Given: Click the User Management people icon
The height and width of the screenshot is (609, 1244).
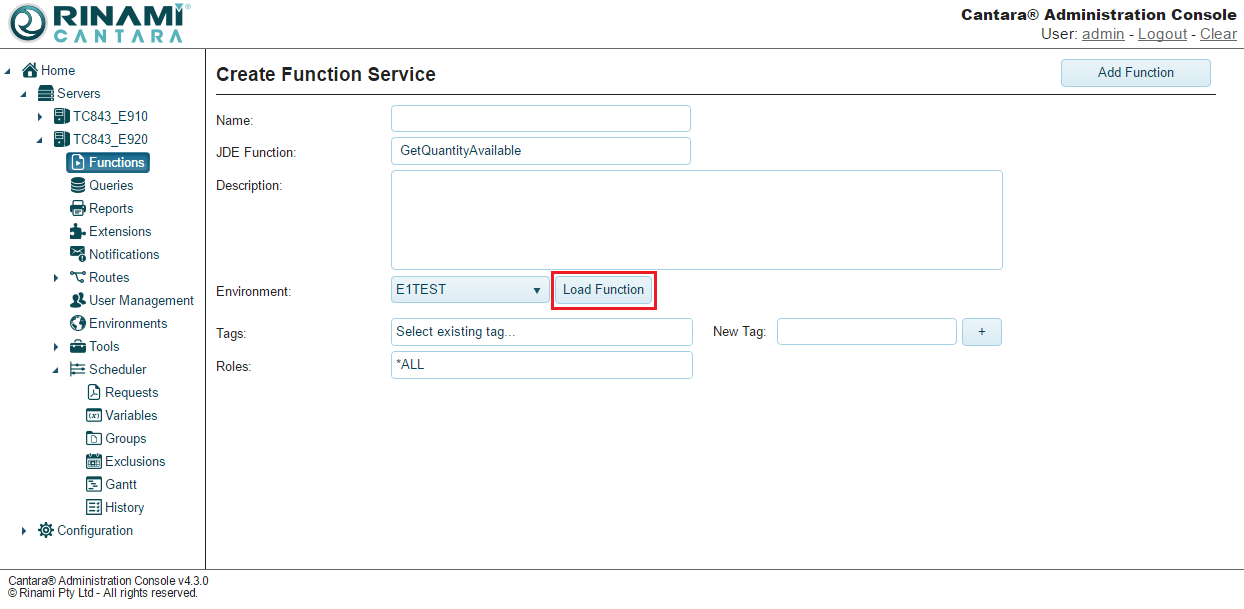Looking at the screenshot, I should point(78,300).
